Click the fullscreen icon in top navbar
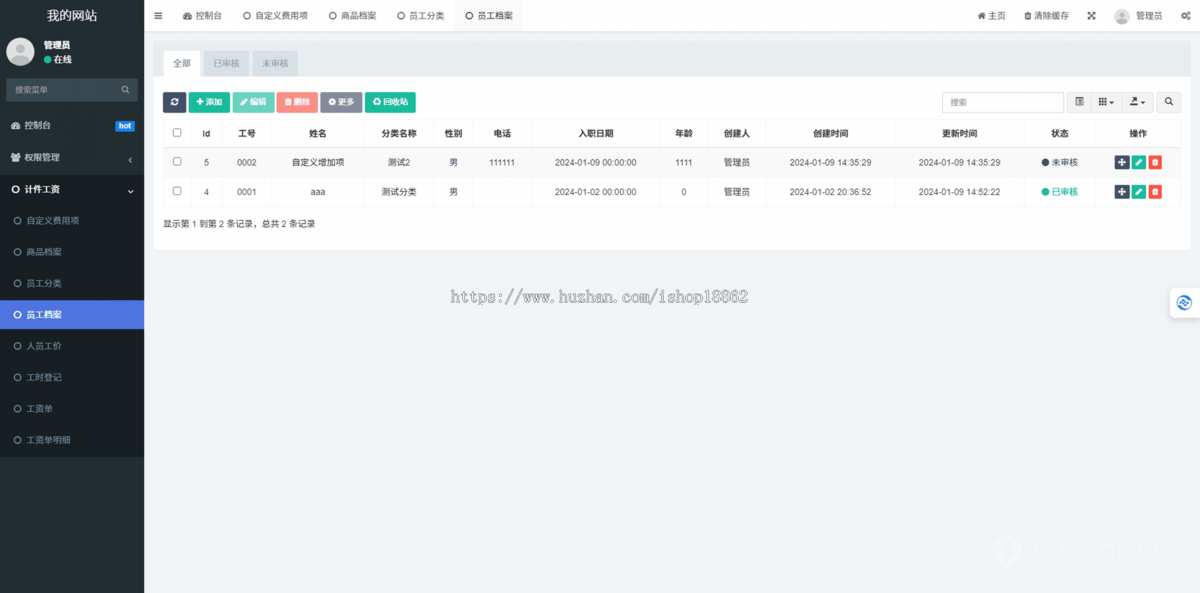This screenshot has width=1200, height=593. [1092, 15]
